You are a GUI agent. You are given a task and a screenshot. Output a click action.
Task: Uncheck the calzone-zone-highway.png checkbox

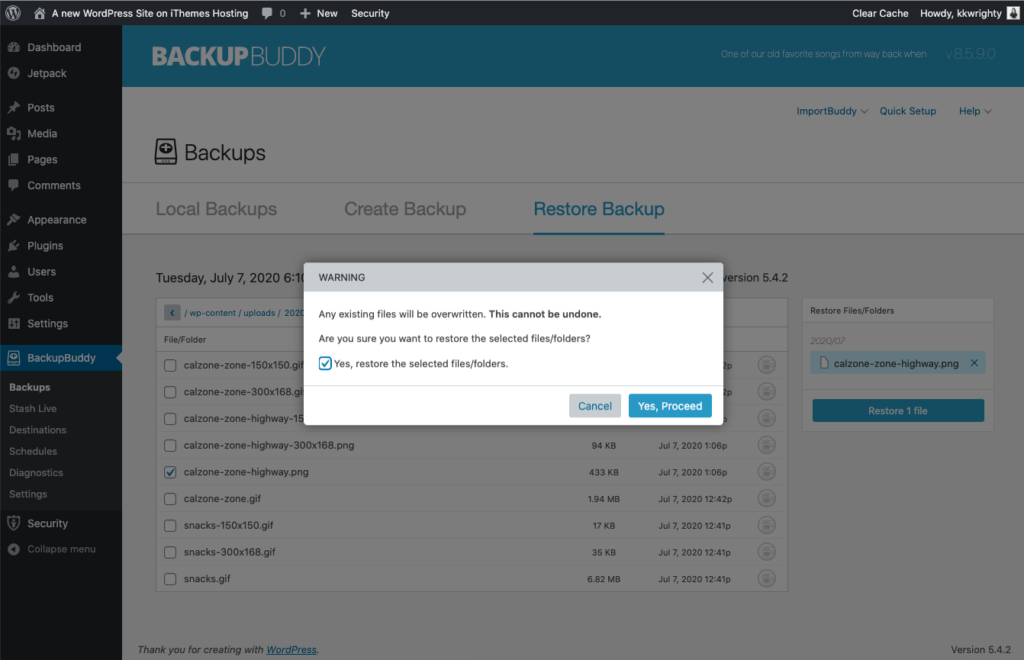coord(170,472)
